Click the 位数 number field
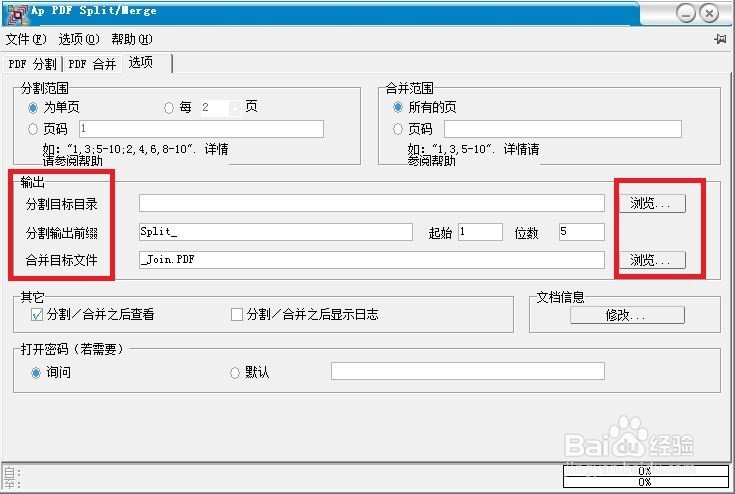Image resolution: width=735 pixels, height=494 pixels. tap(582, 232)
